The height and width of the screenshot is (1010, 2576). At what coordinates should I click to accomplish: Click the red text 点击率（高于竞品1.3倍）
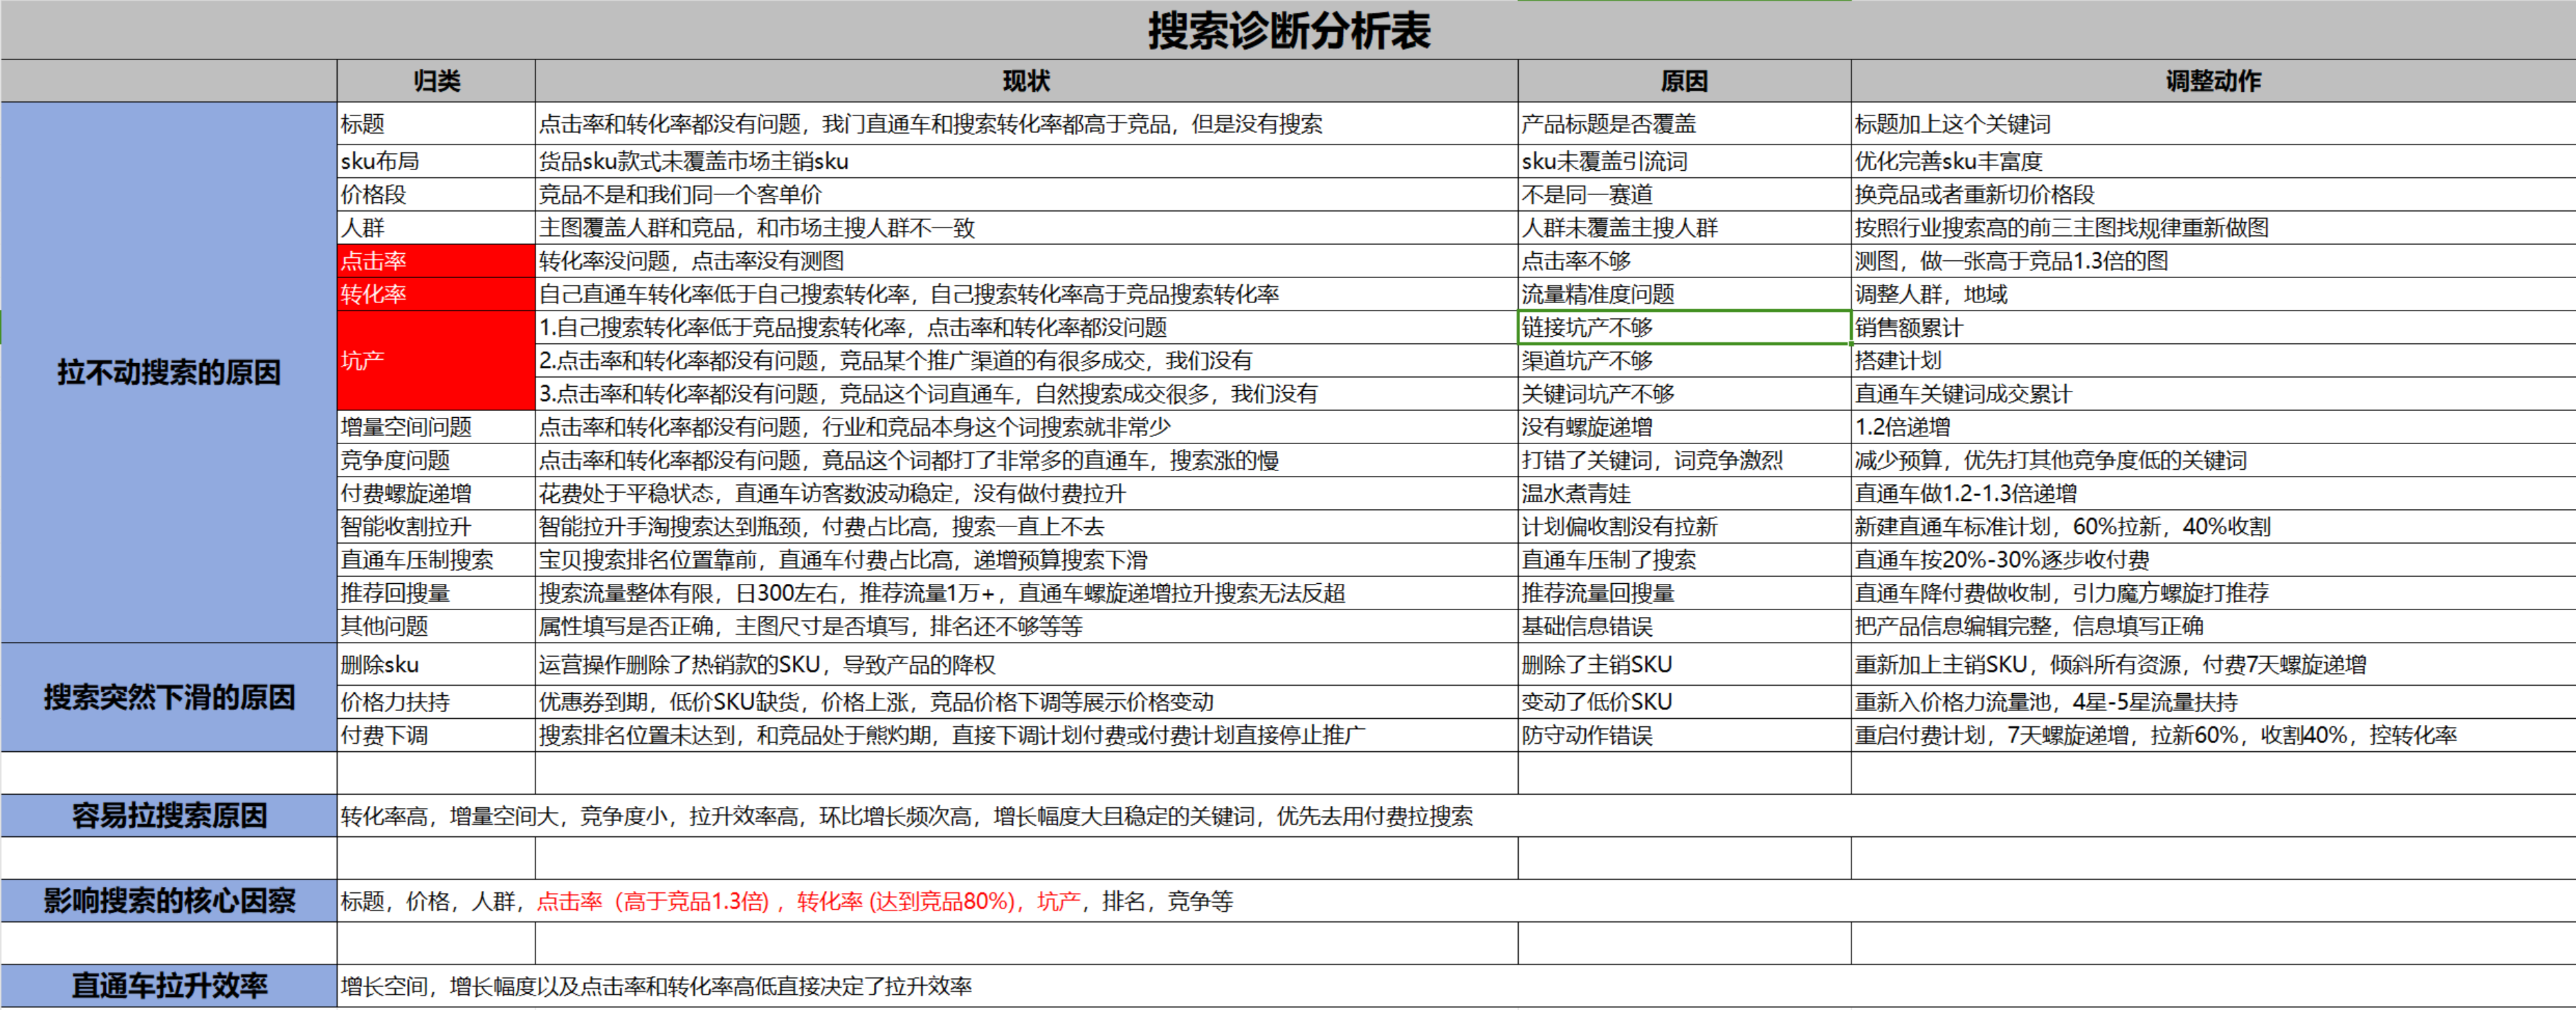(x=653, y=901)
